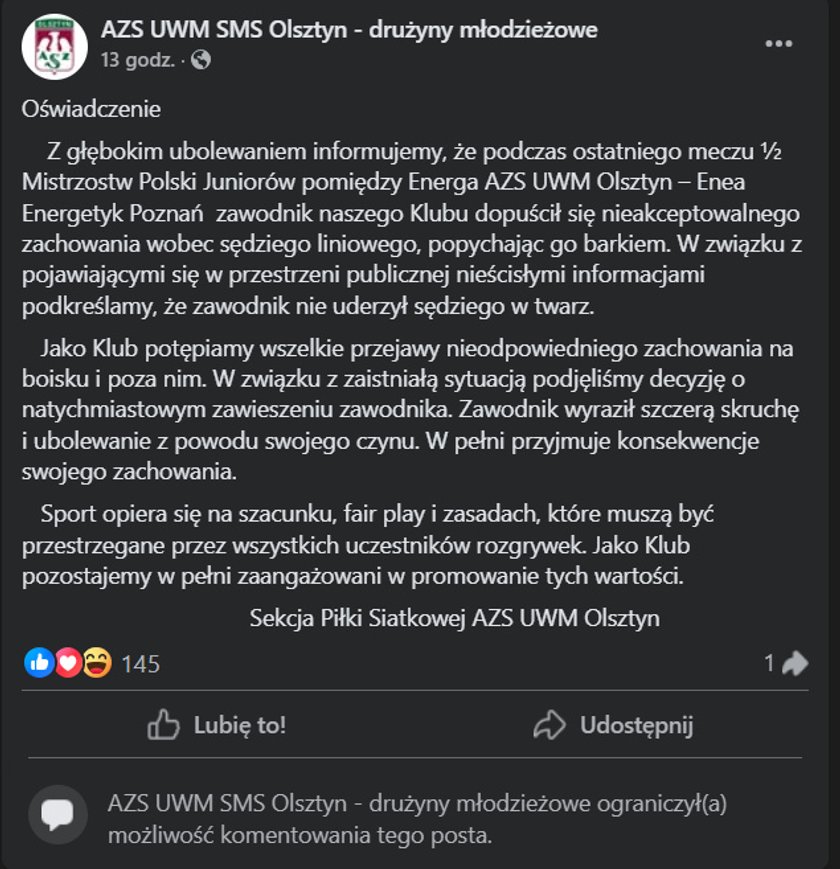Click the paragraph starting 'Jako Klub potępiamy'
The width and height of the screenshot is (840, 869).
(411, 410)
